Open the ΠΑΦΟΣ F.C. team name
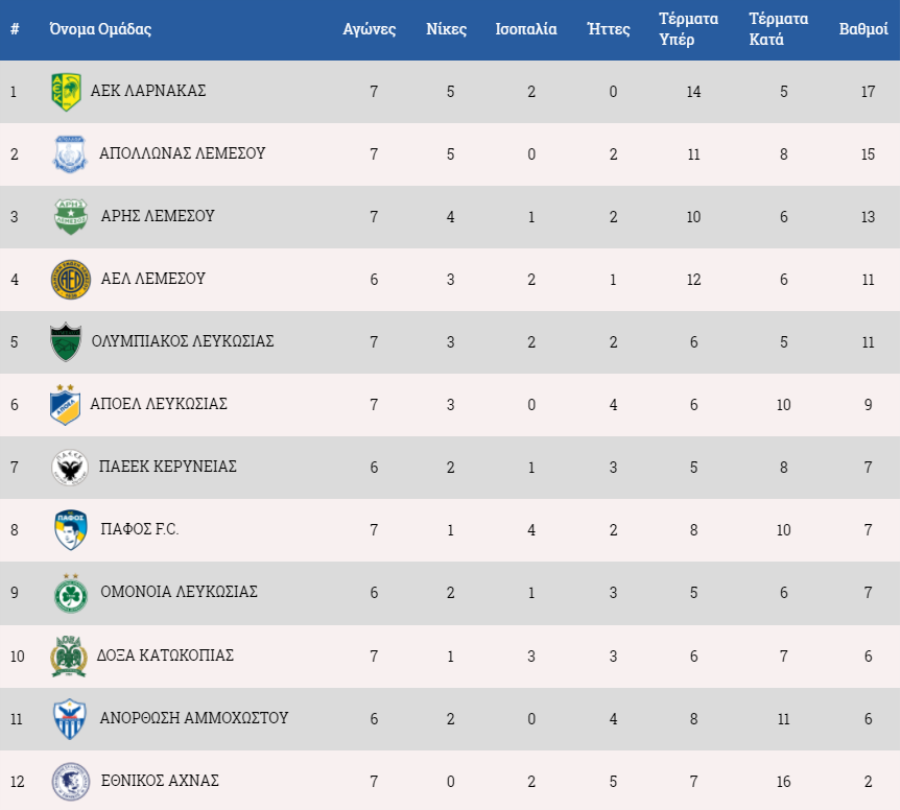Viewport: 900px width, 810px height. [139, 529]
